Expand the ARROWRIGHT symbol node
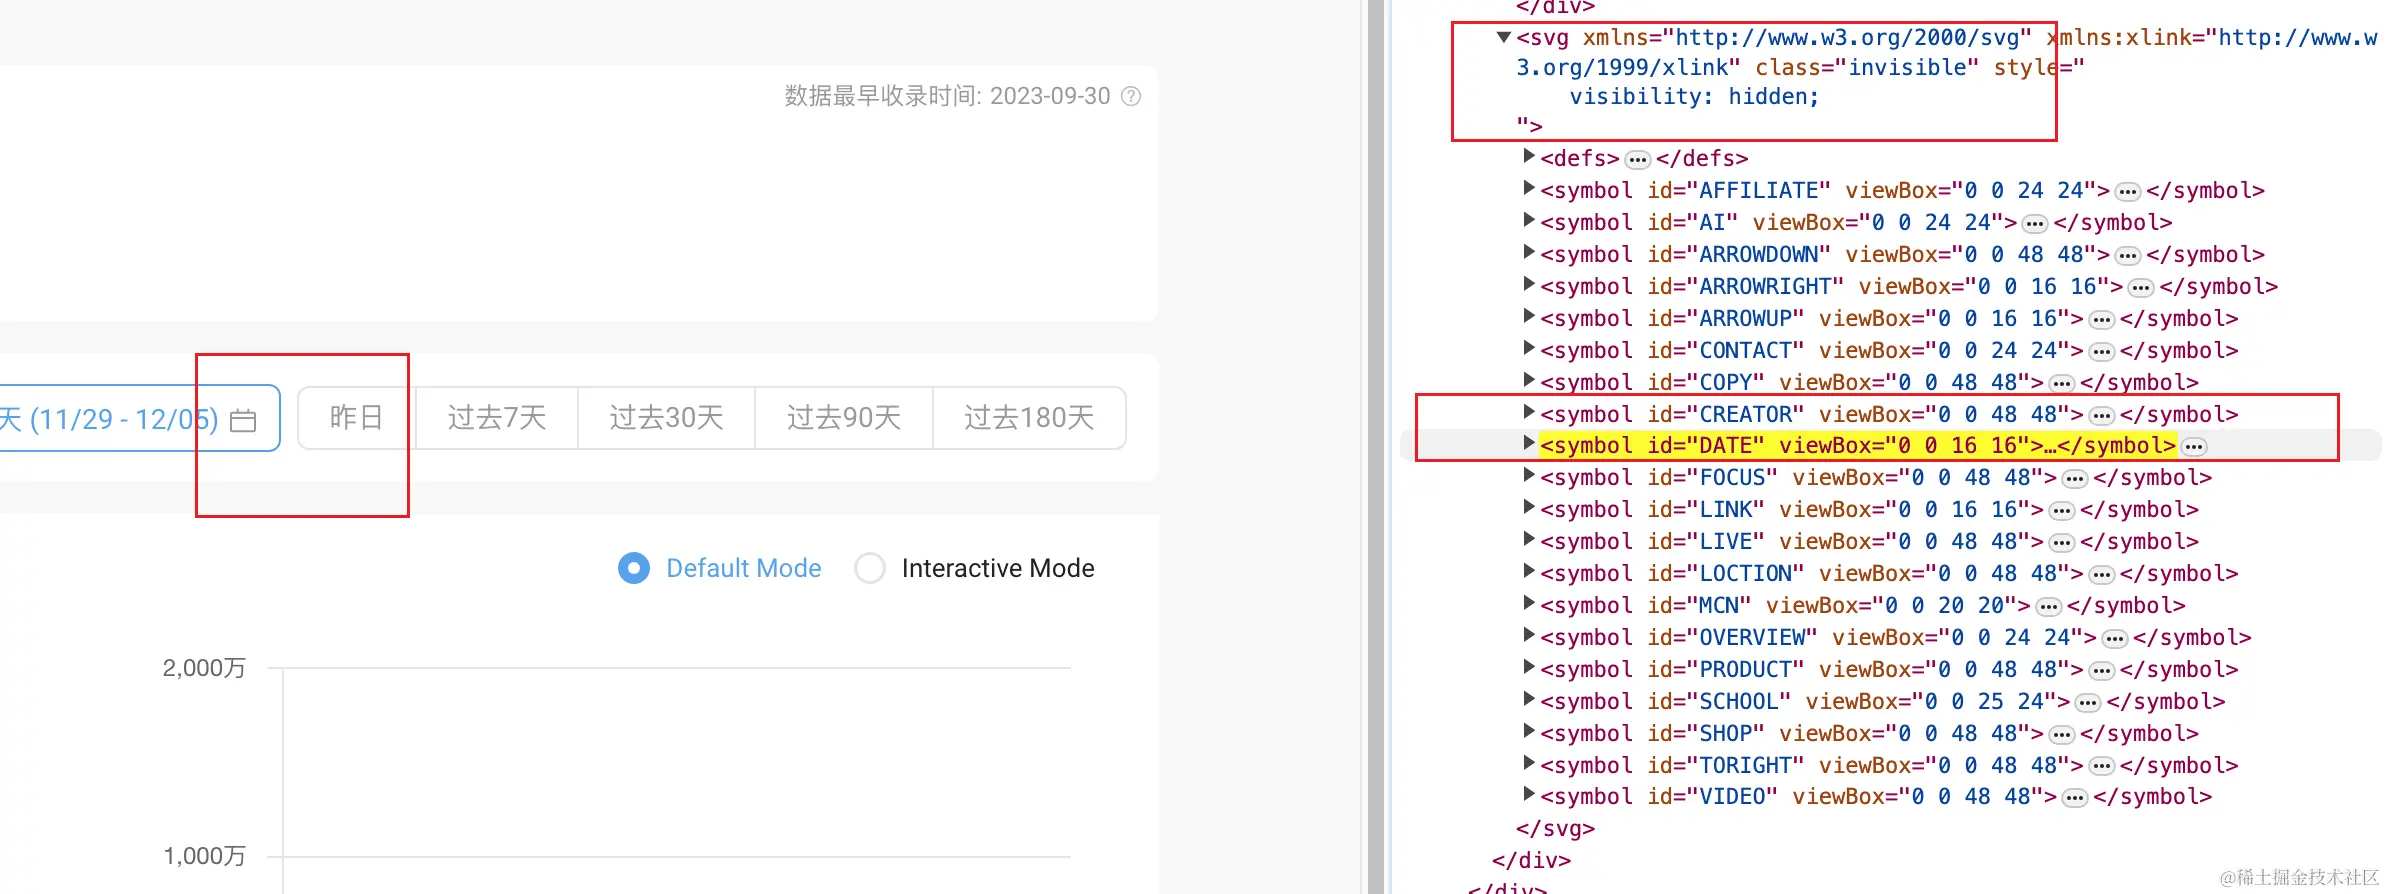The image size is (2386, 894). [x=1528, y=284]
